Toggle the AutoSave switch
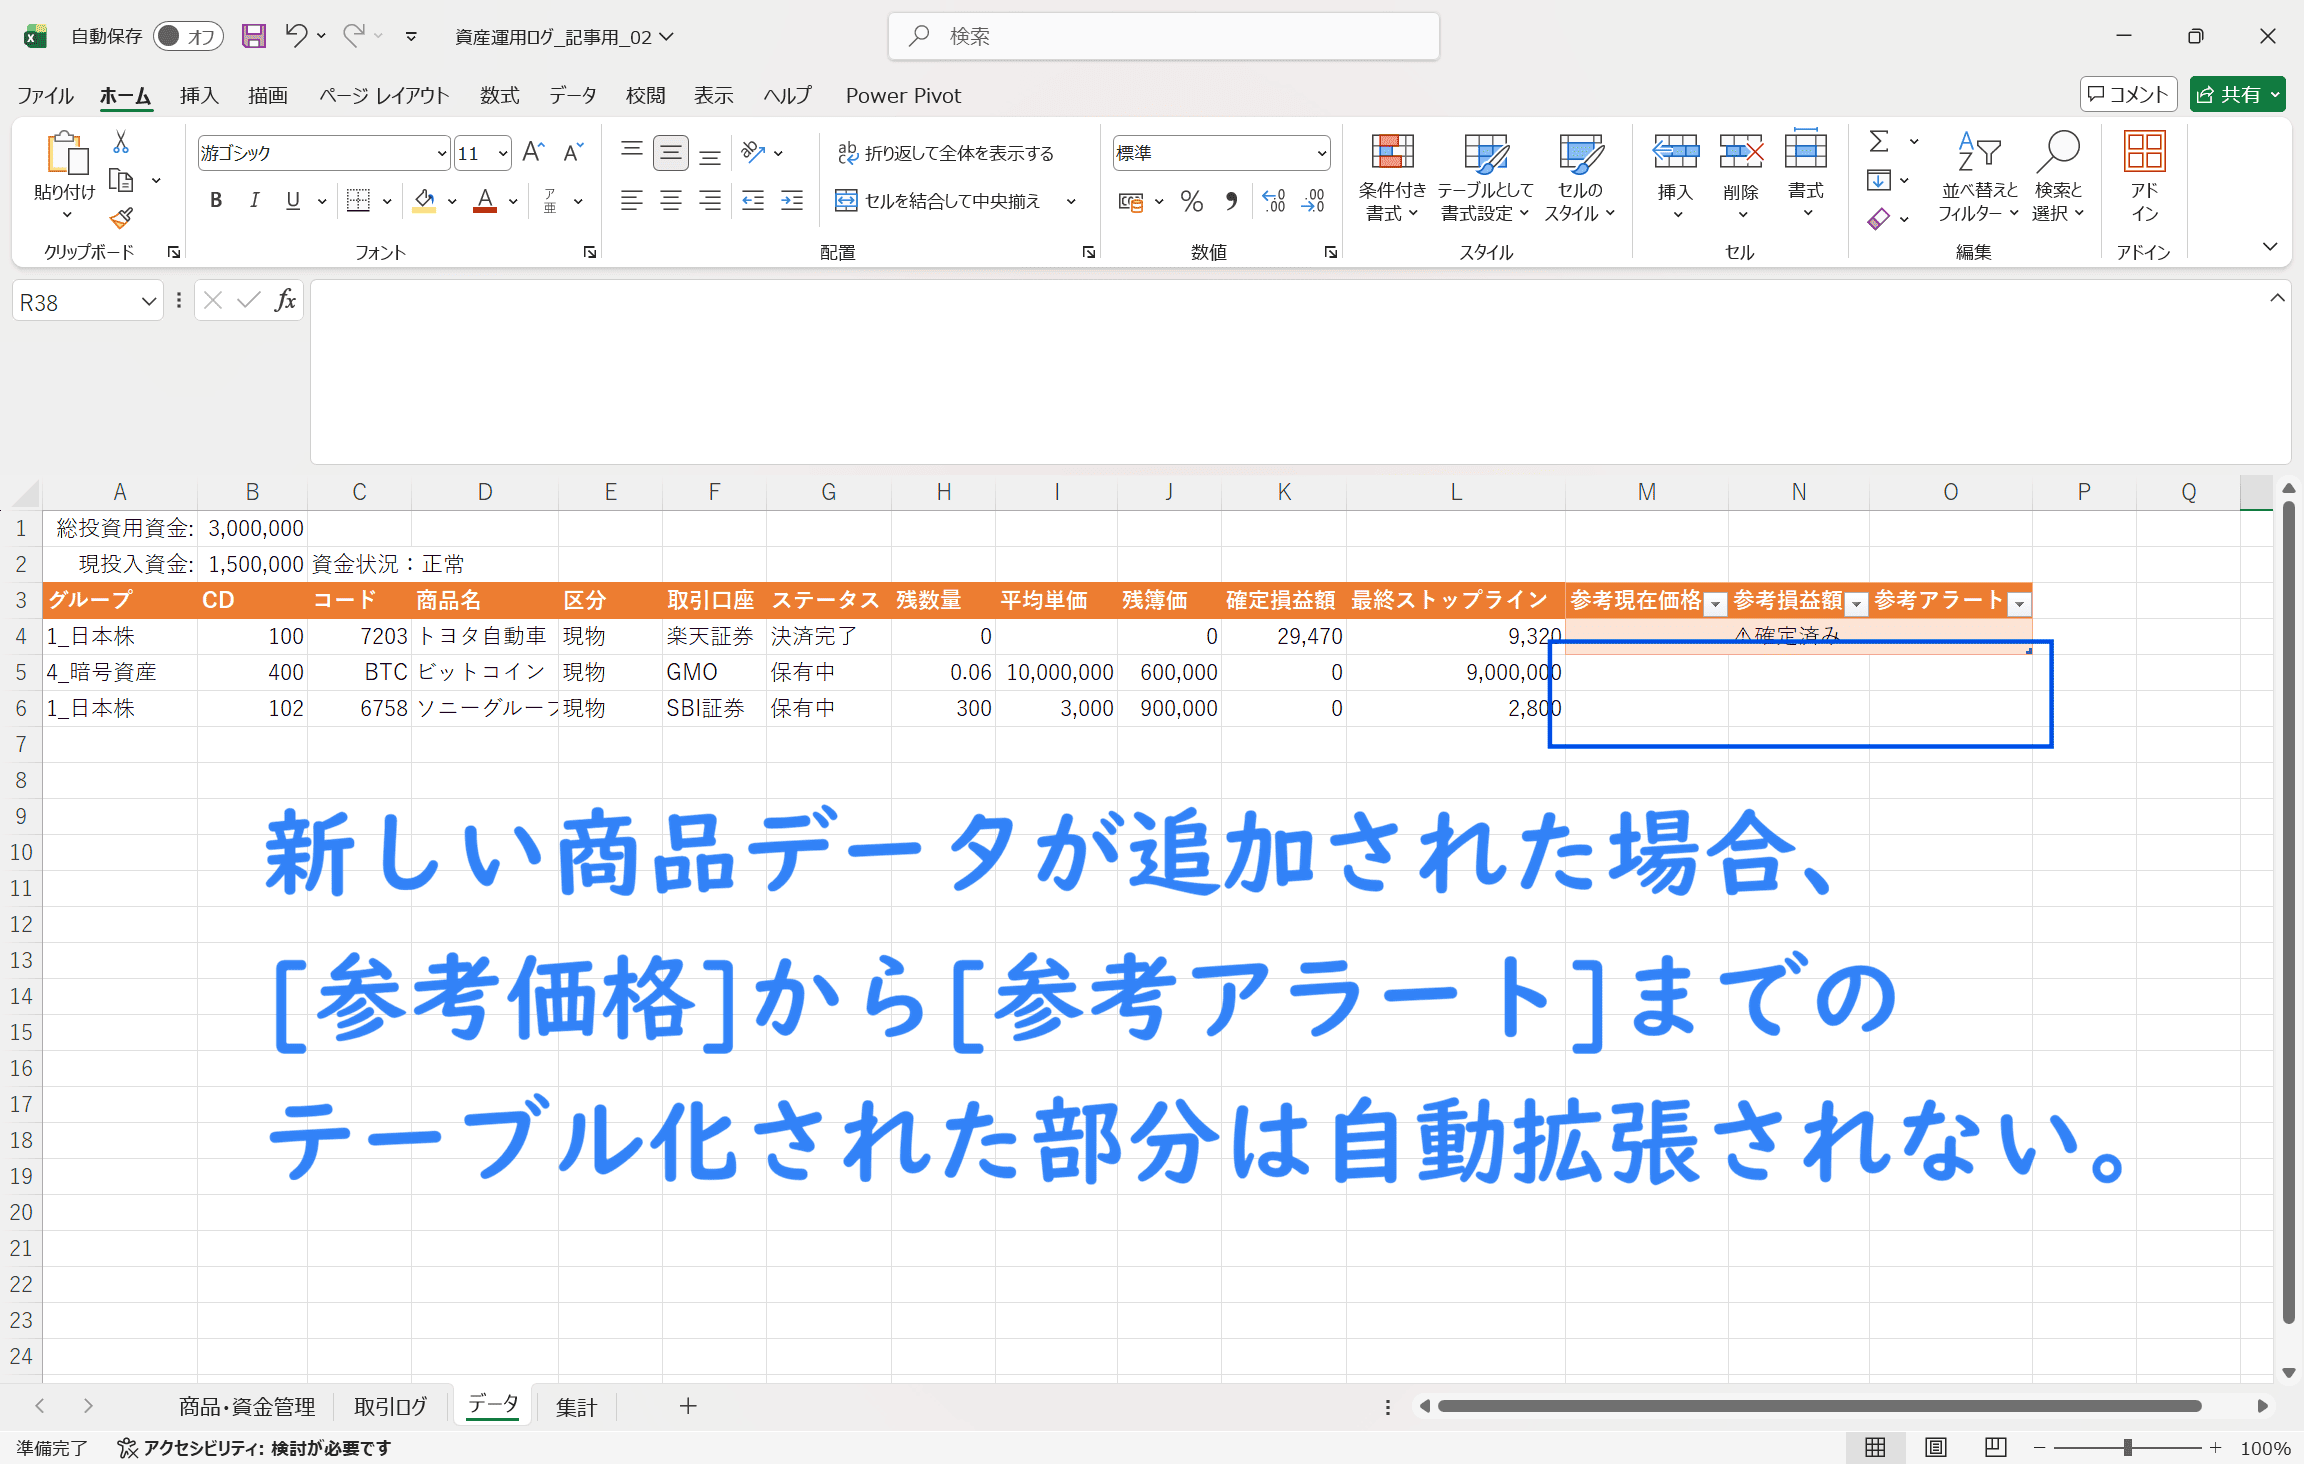Image resolution: width=2304 pixels, height=1464 pixels. [x=188, y=36]
